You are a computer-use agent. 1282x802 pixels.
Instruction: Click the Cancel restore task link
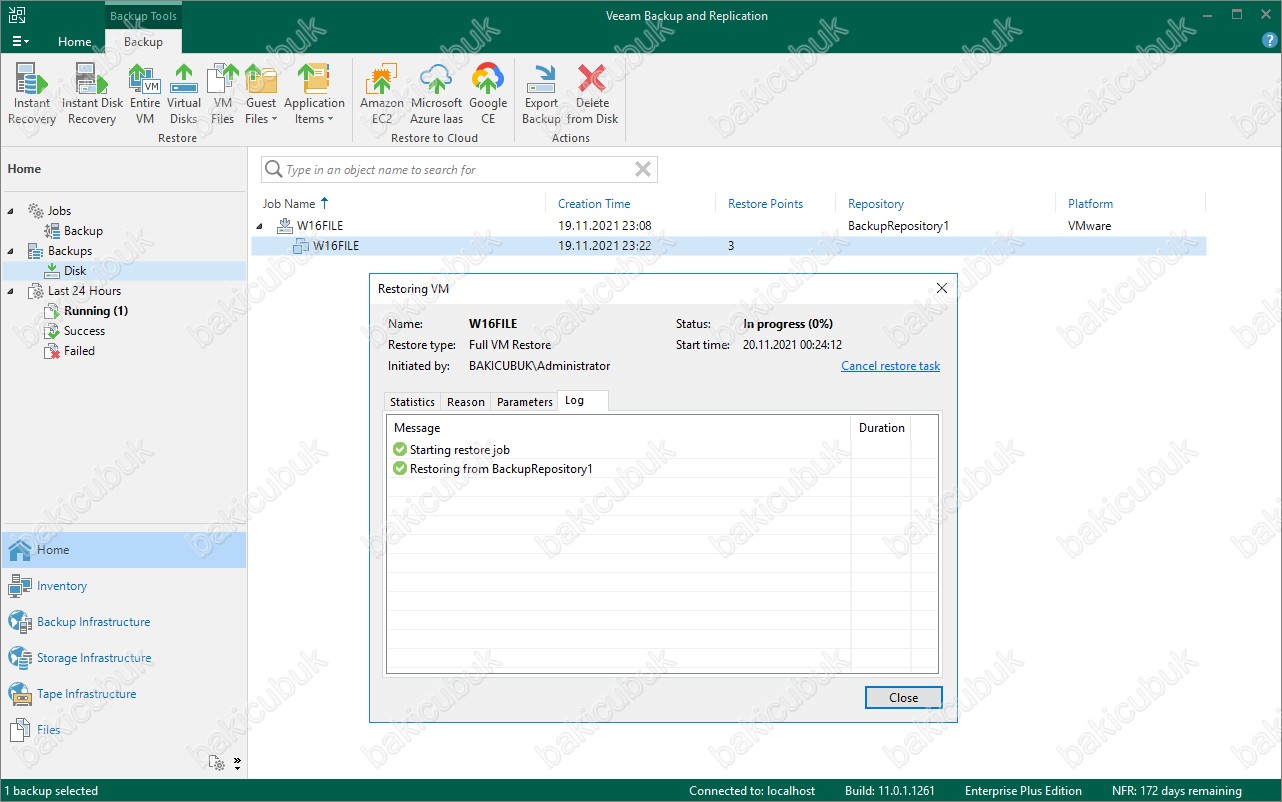coord(890,366)
